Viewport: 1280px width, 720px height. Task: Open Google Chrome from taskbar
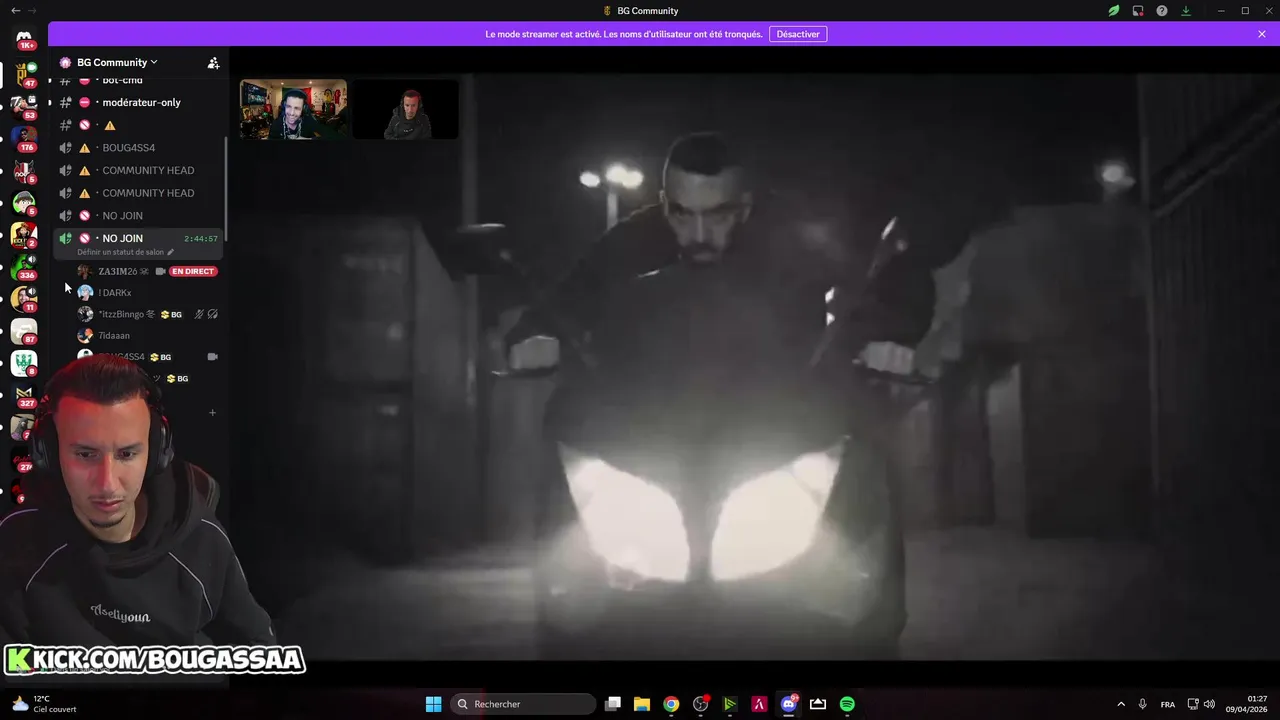pyautogui.click(x=671, y=704)
